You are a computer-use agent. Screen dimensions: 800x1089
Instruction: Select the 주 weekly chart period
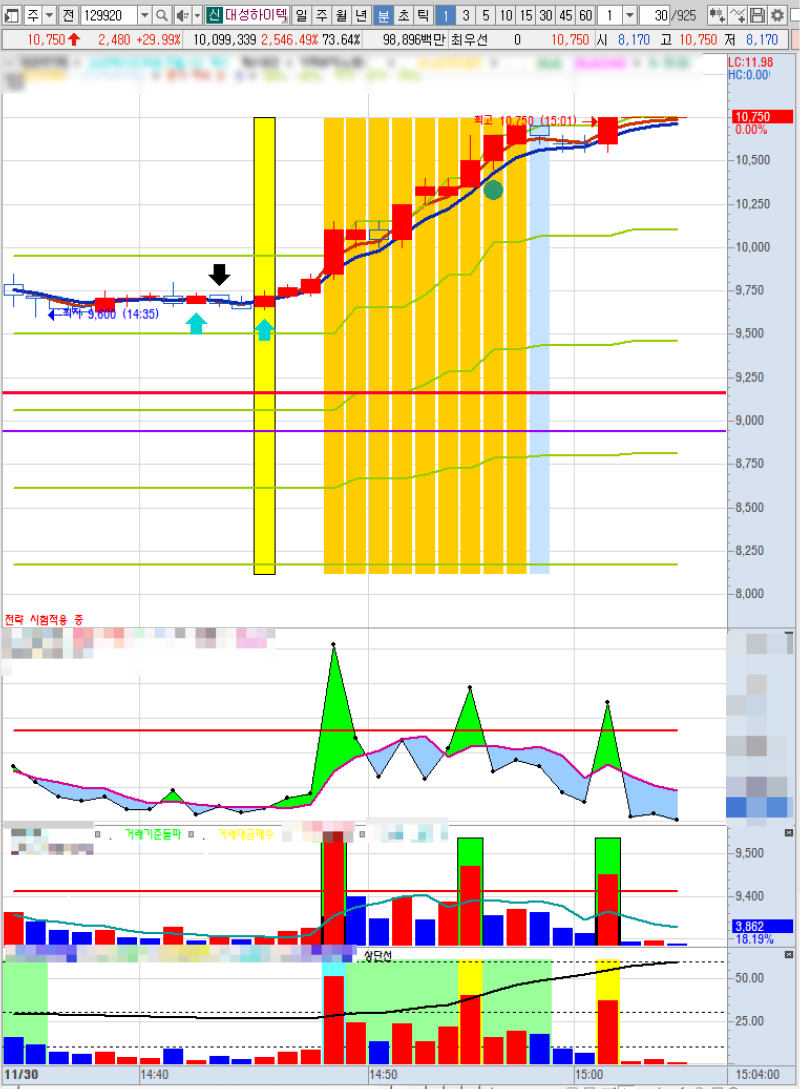322,15
